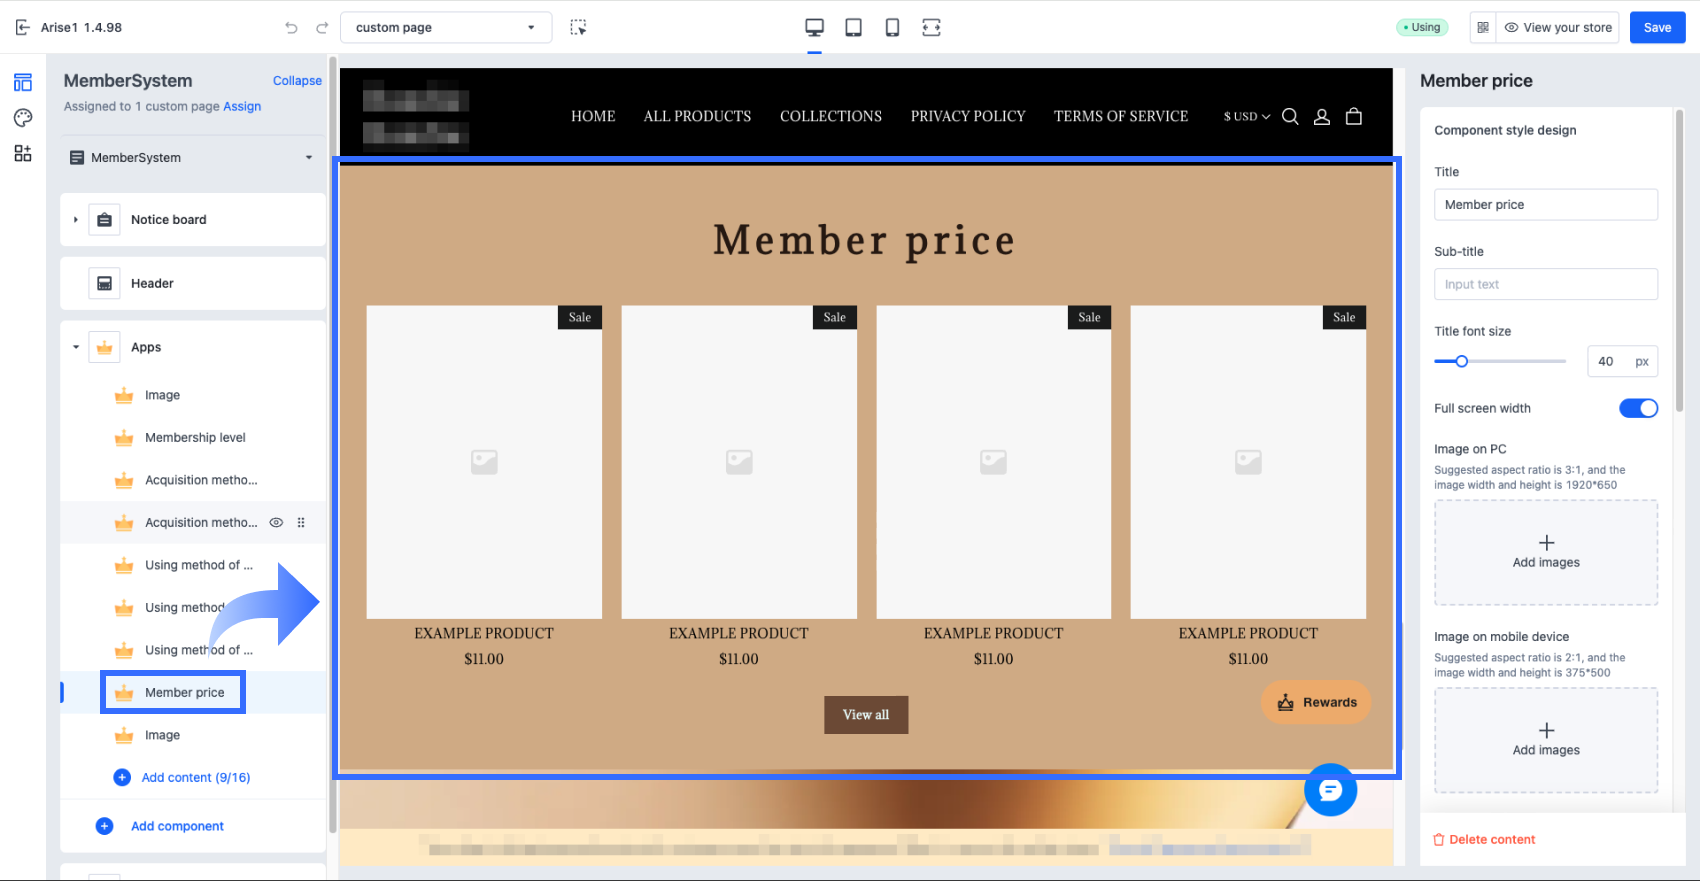Open the account icon in store header
This screenshot has width=1700, height=881.
point(1322,117)
